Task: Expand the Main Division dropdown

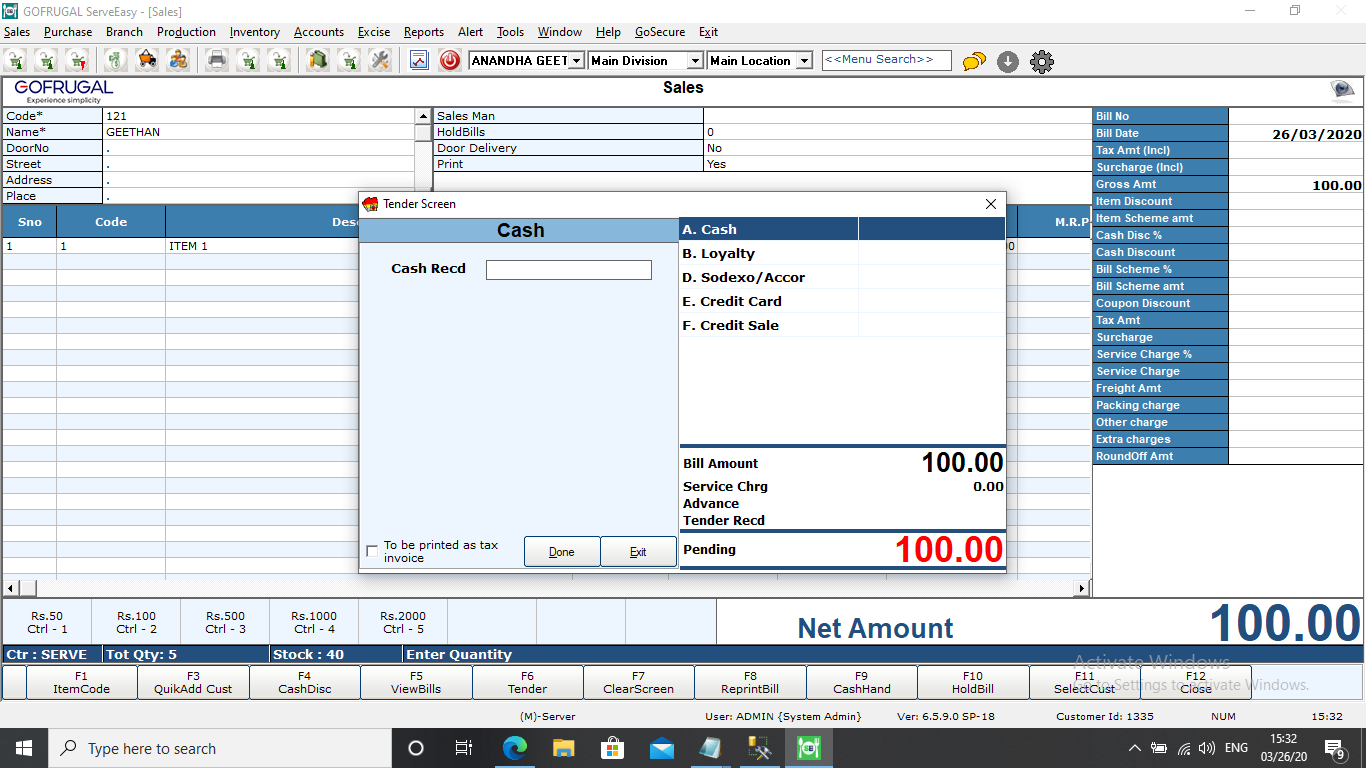Action: point(695,61)
